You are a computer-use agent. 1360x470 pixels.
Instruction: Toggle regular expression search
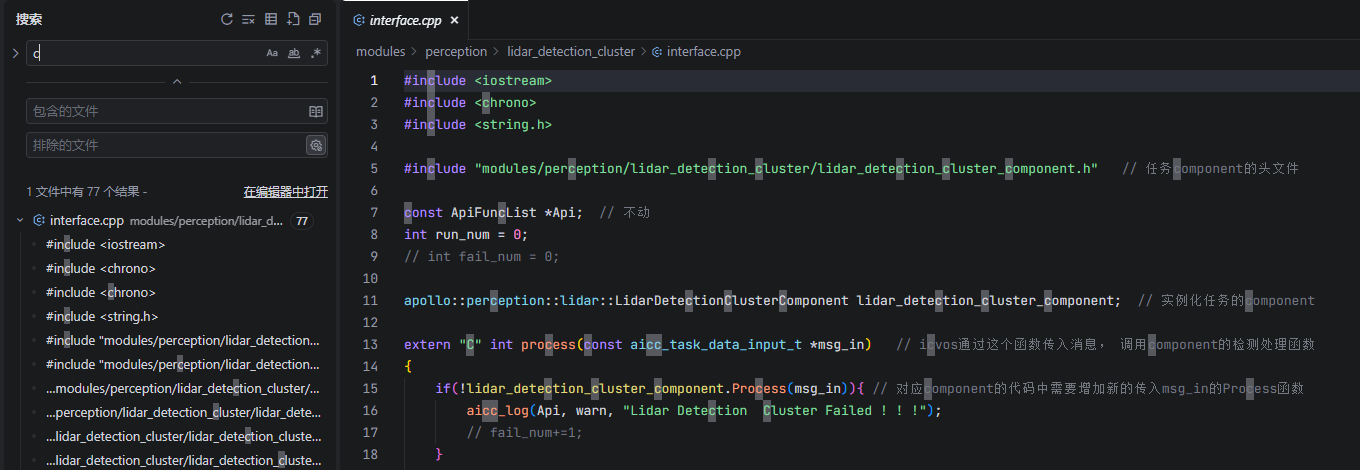316,53
